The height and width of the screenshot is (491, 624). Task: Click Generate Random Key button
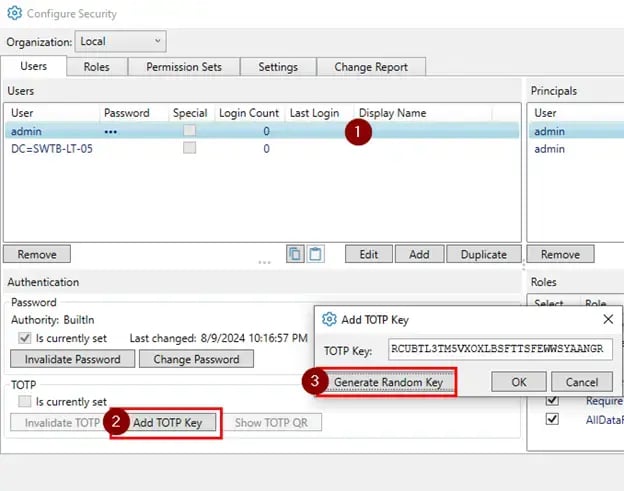[388, 382]
